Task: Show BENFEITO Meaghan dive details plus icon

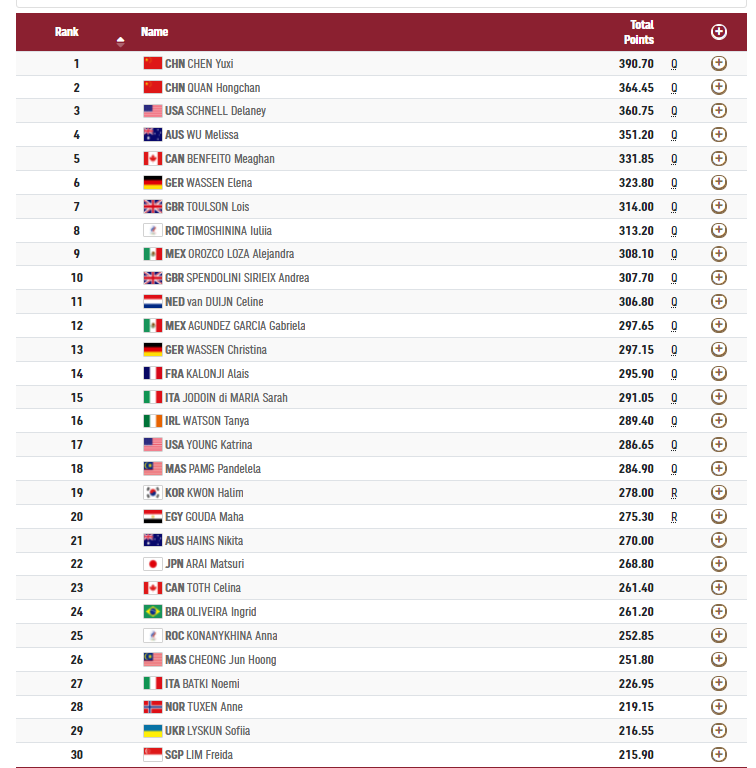Action: click(718, 158)
